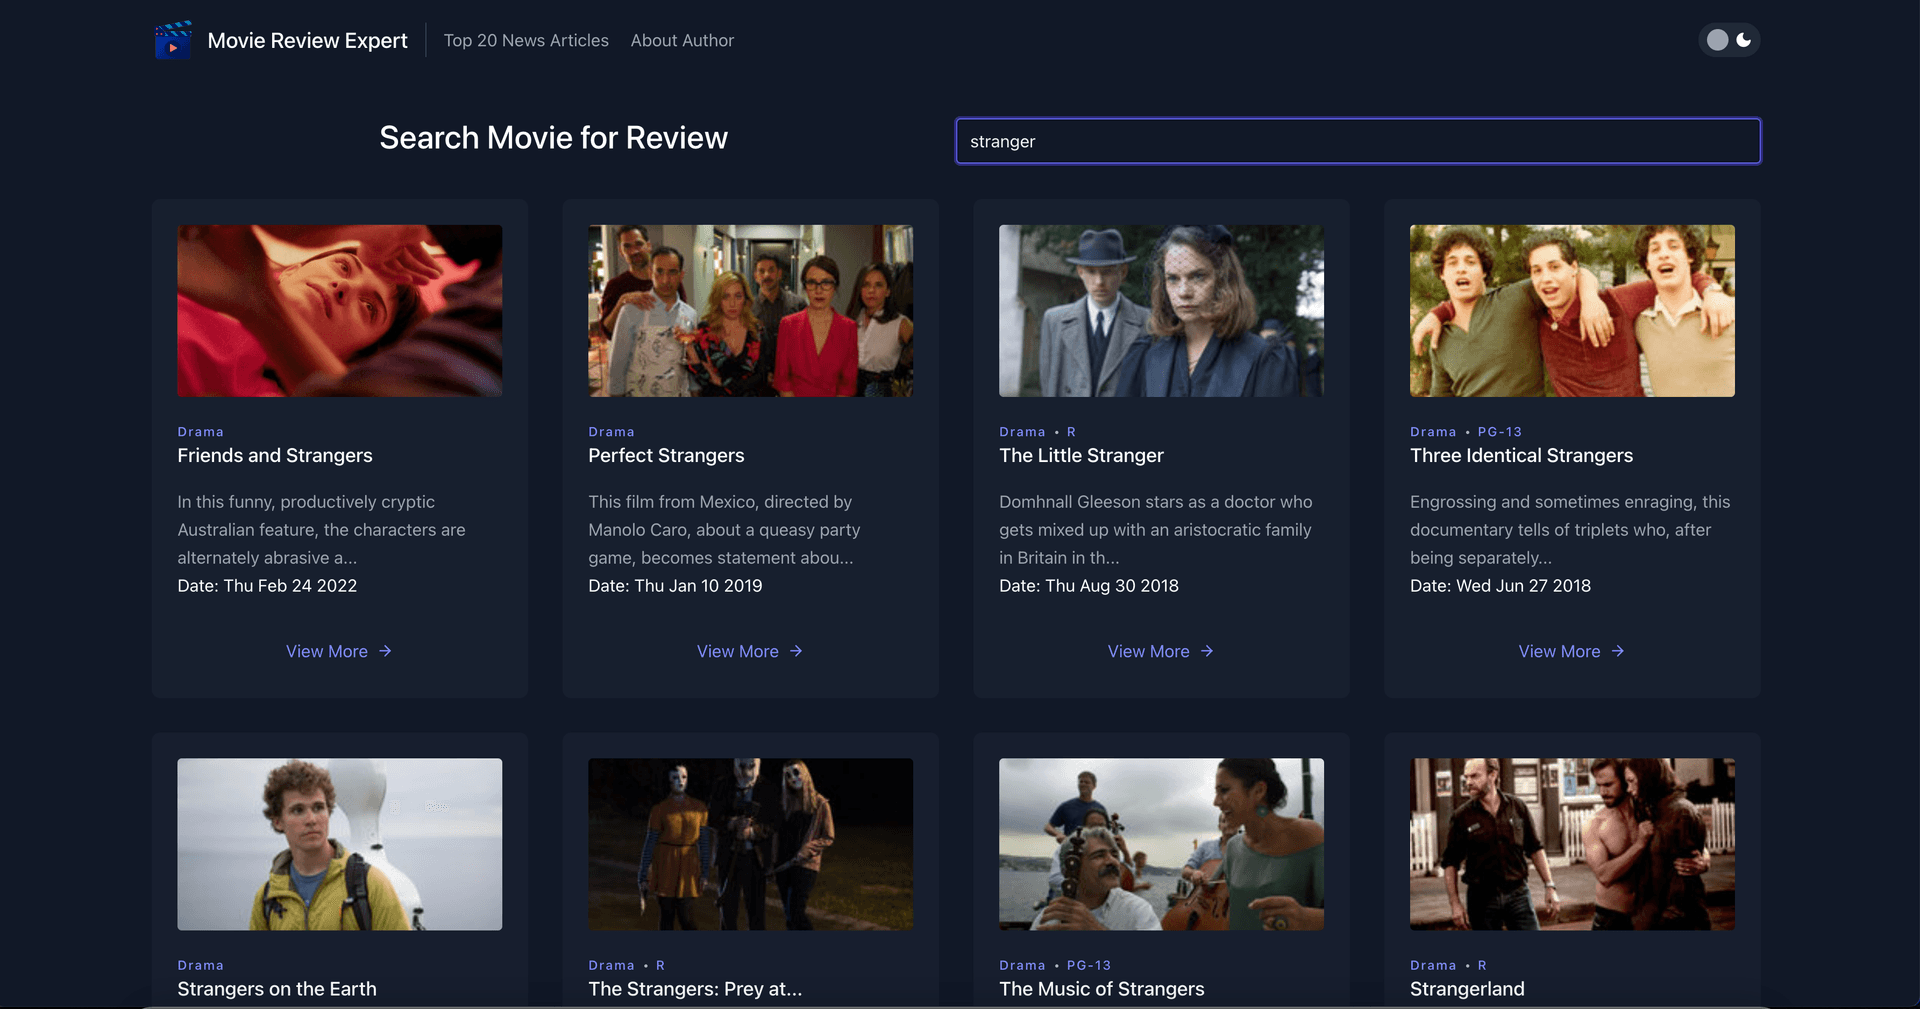Image resolution: width=1920 pixels, height=1009 pixels.
Task: Click Date: Thu Aug 30 2018 text
Action: click(1089, 586)
